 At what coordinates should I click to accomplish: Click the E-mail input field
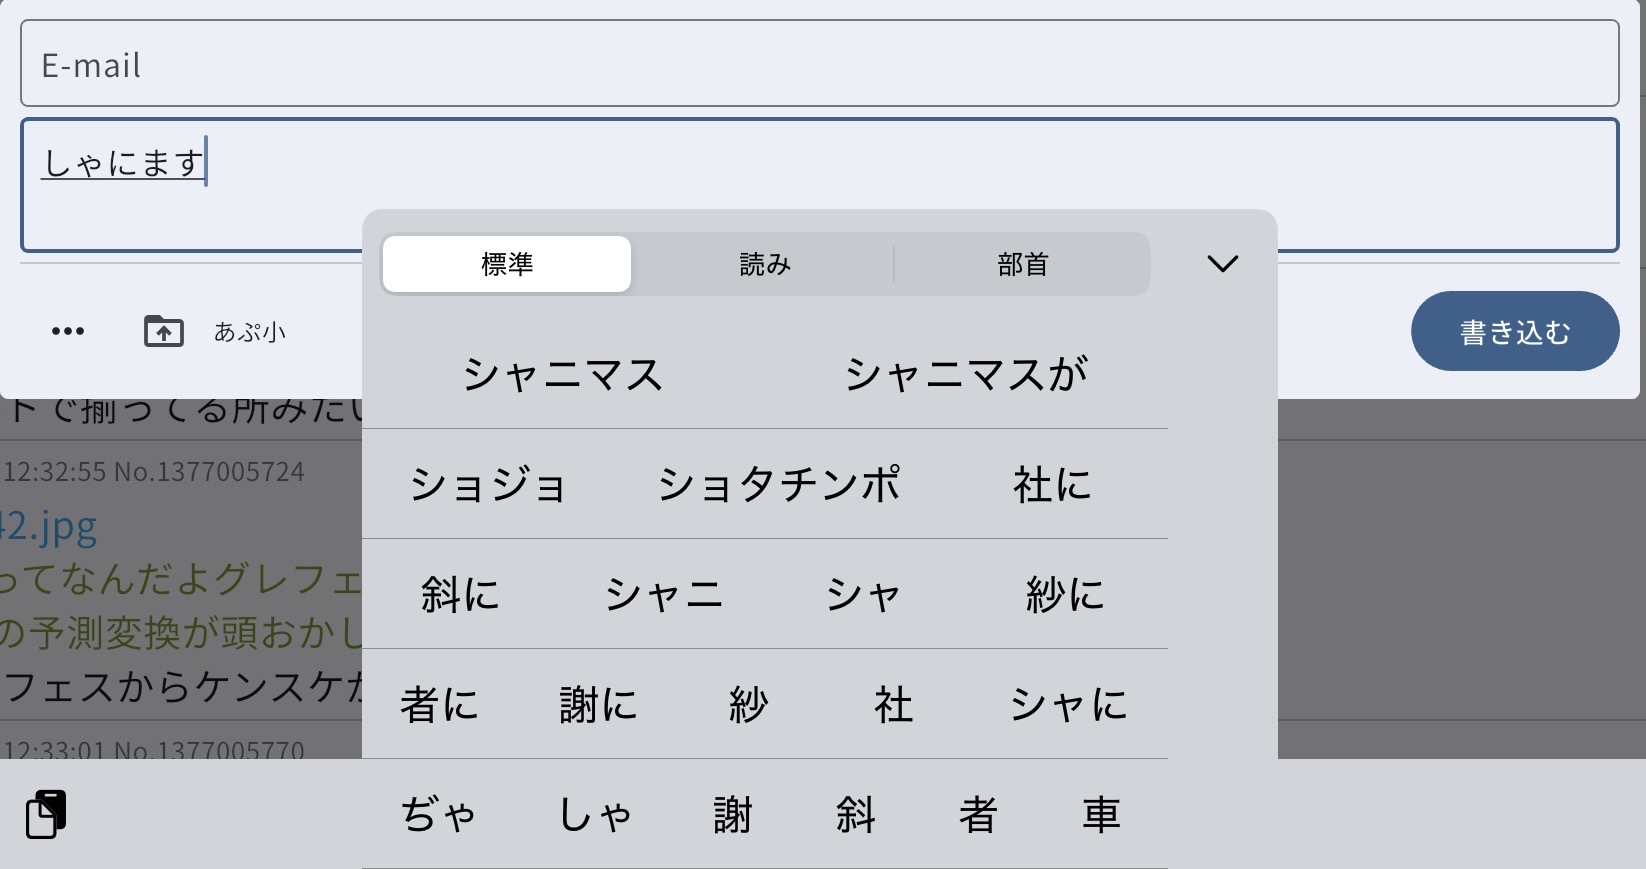[819, 64]
